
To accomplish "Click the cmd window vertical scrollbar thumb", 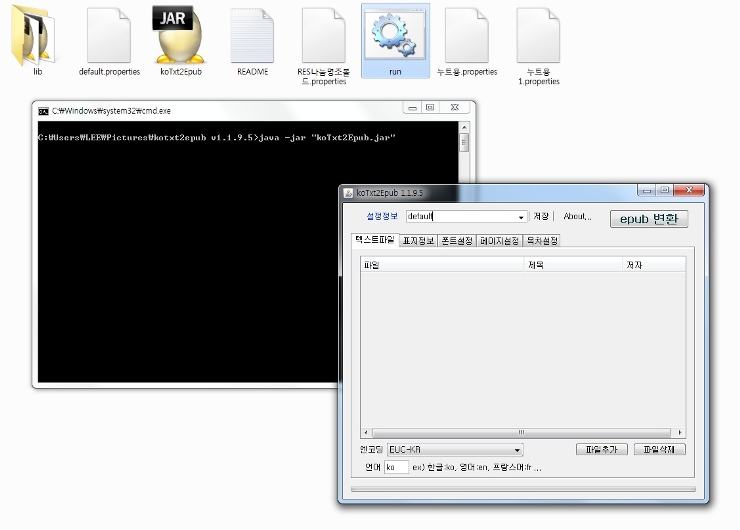I will 464,142.
